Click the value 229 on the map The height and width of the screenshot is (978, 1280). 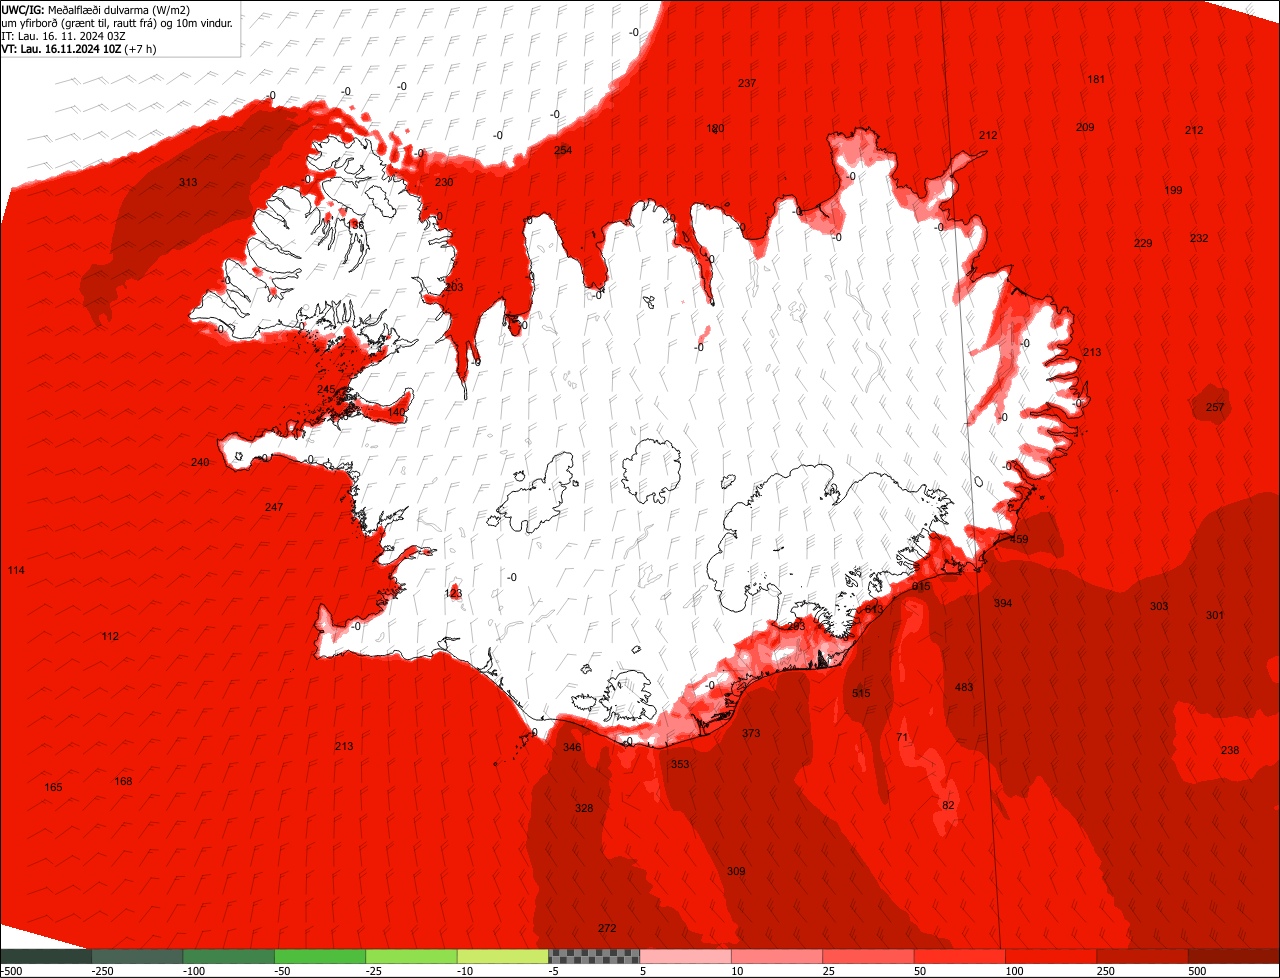coord(1143,243)
